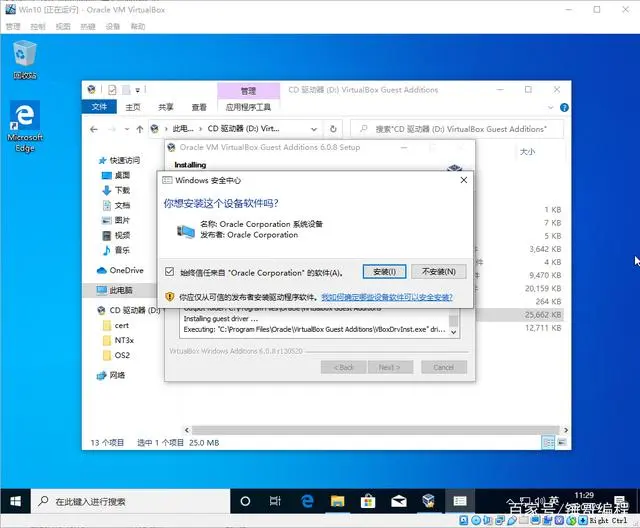640x528 pixels.
Task: Switch to the large icons view toggle
Action: pos(562,442)
